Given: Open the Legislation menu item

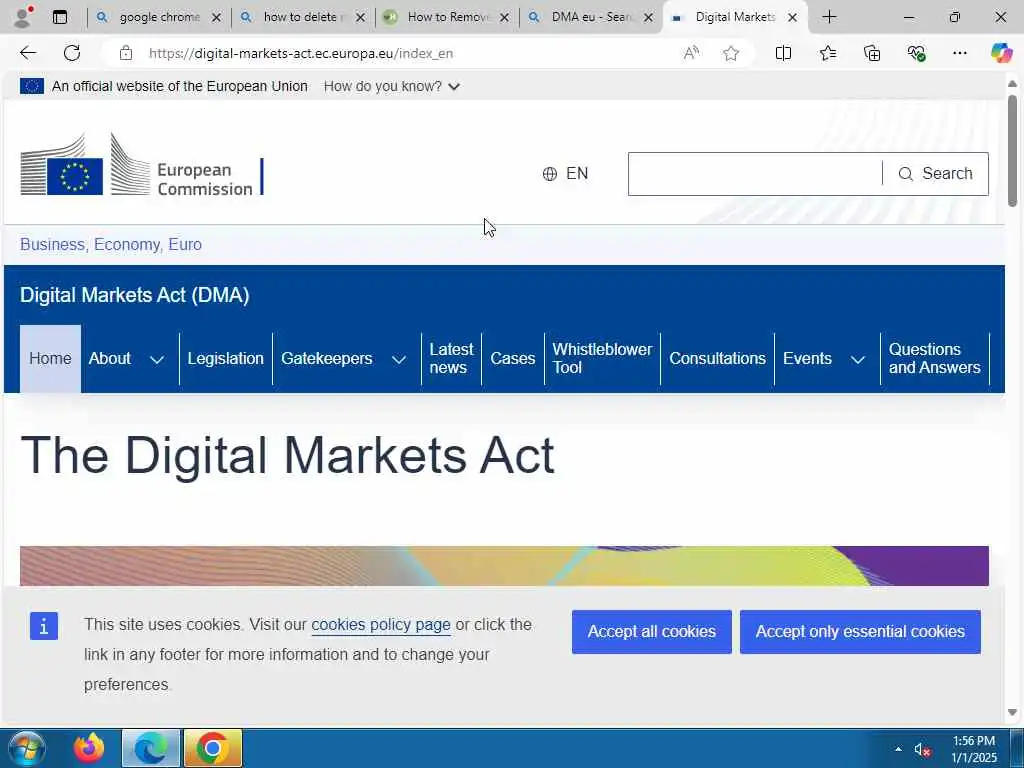Looking at the screenshot, I should 225,359.
